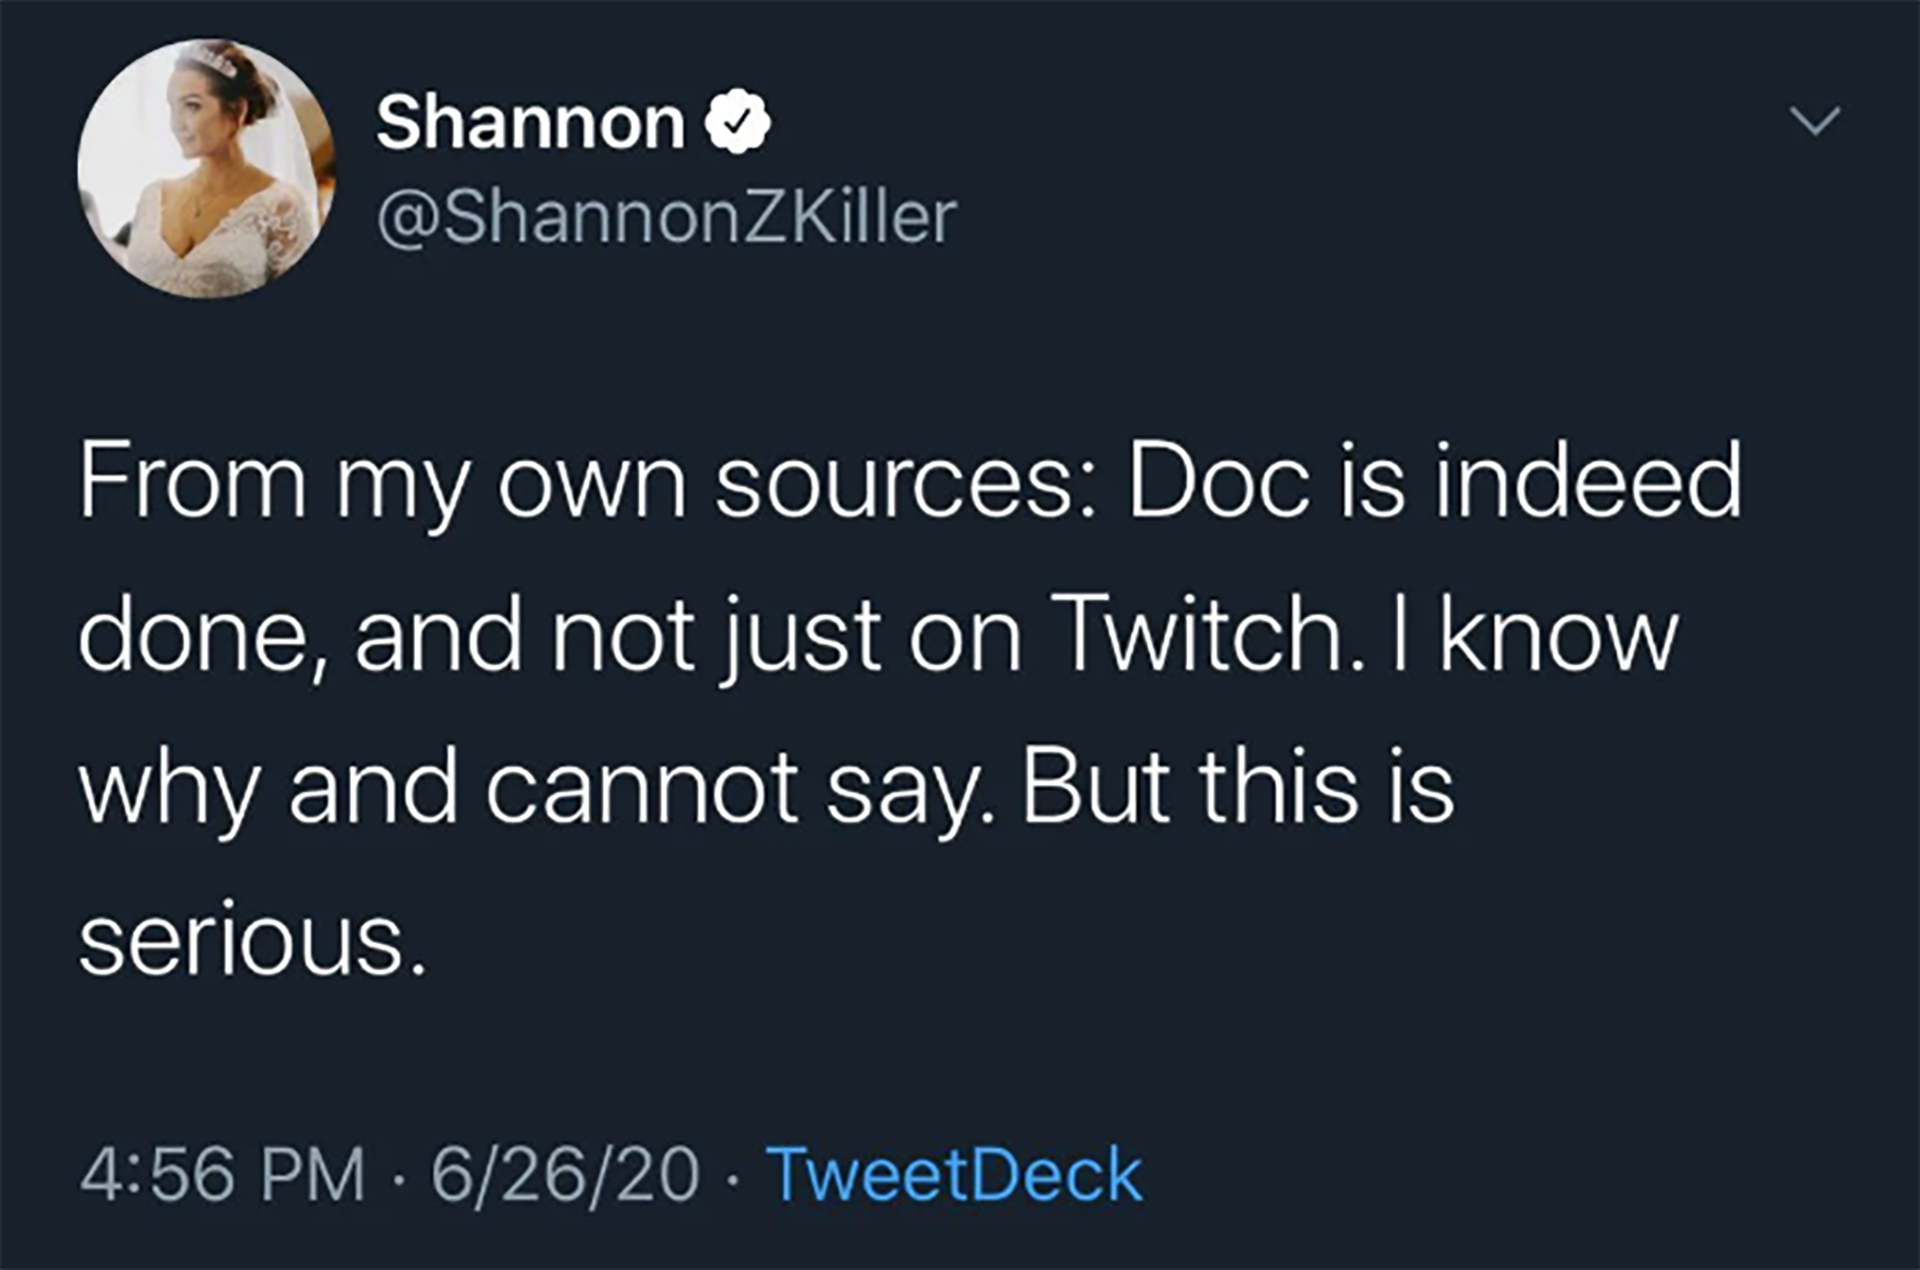Click the display name Shannon

point(530,122)
